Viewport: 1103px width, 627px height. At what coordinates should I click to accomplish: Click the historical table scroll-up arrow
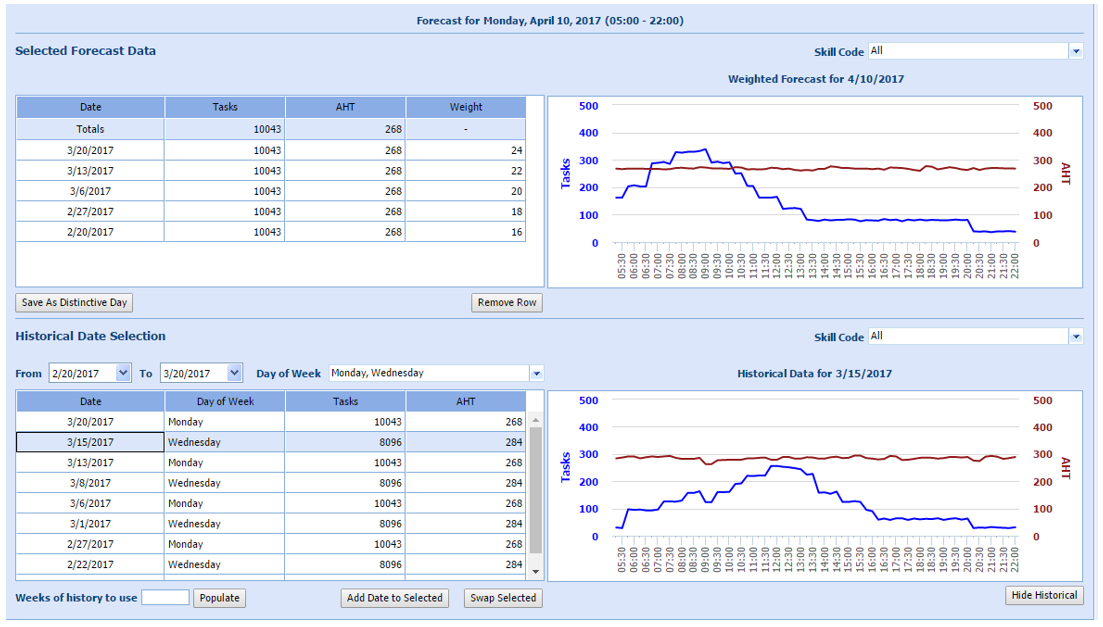pyautogui.click(x=536, y=422)
